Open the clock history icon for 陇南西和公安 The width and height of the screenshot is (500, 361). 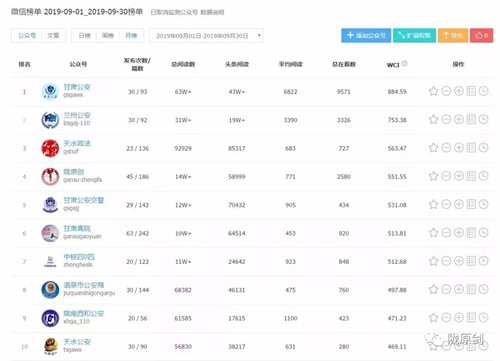click(x=483, y=318)
